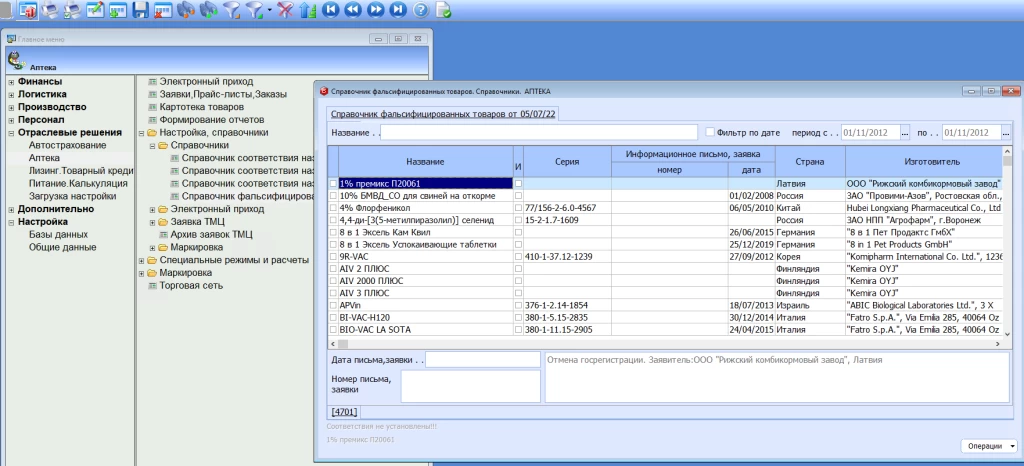Tick row checkbox for 10% БМВД_СО для свиней
The width and height of the screenshot is (1024, 466).
tap(334, 196)
